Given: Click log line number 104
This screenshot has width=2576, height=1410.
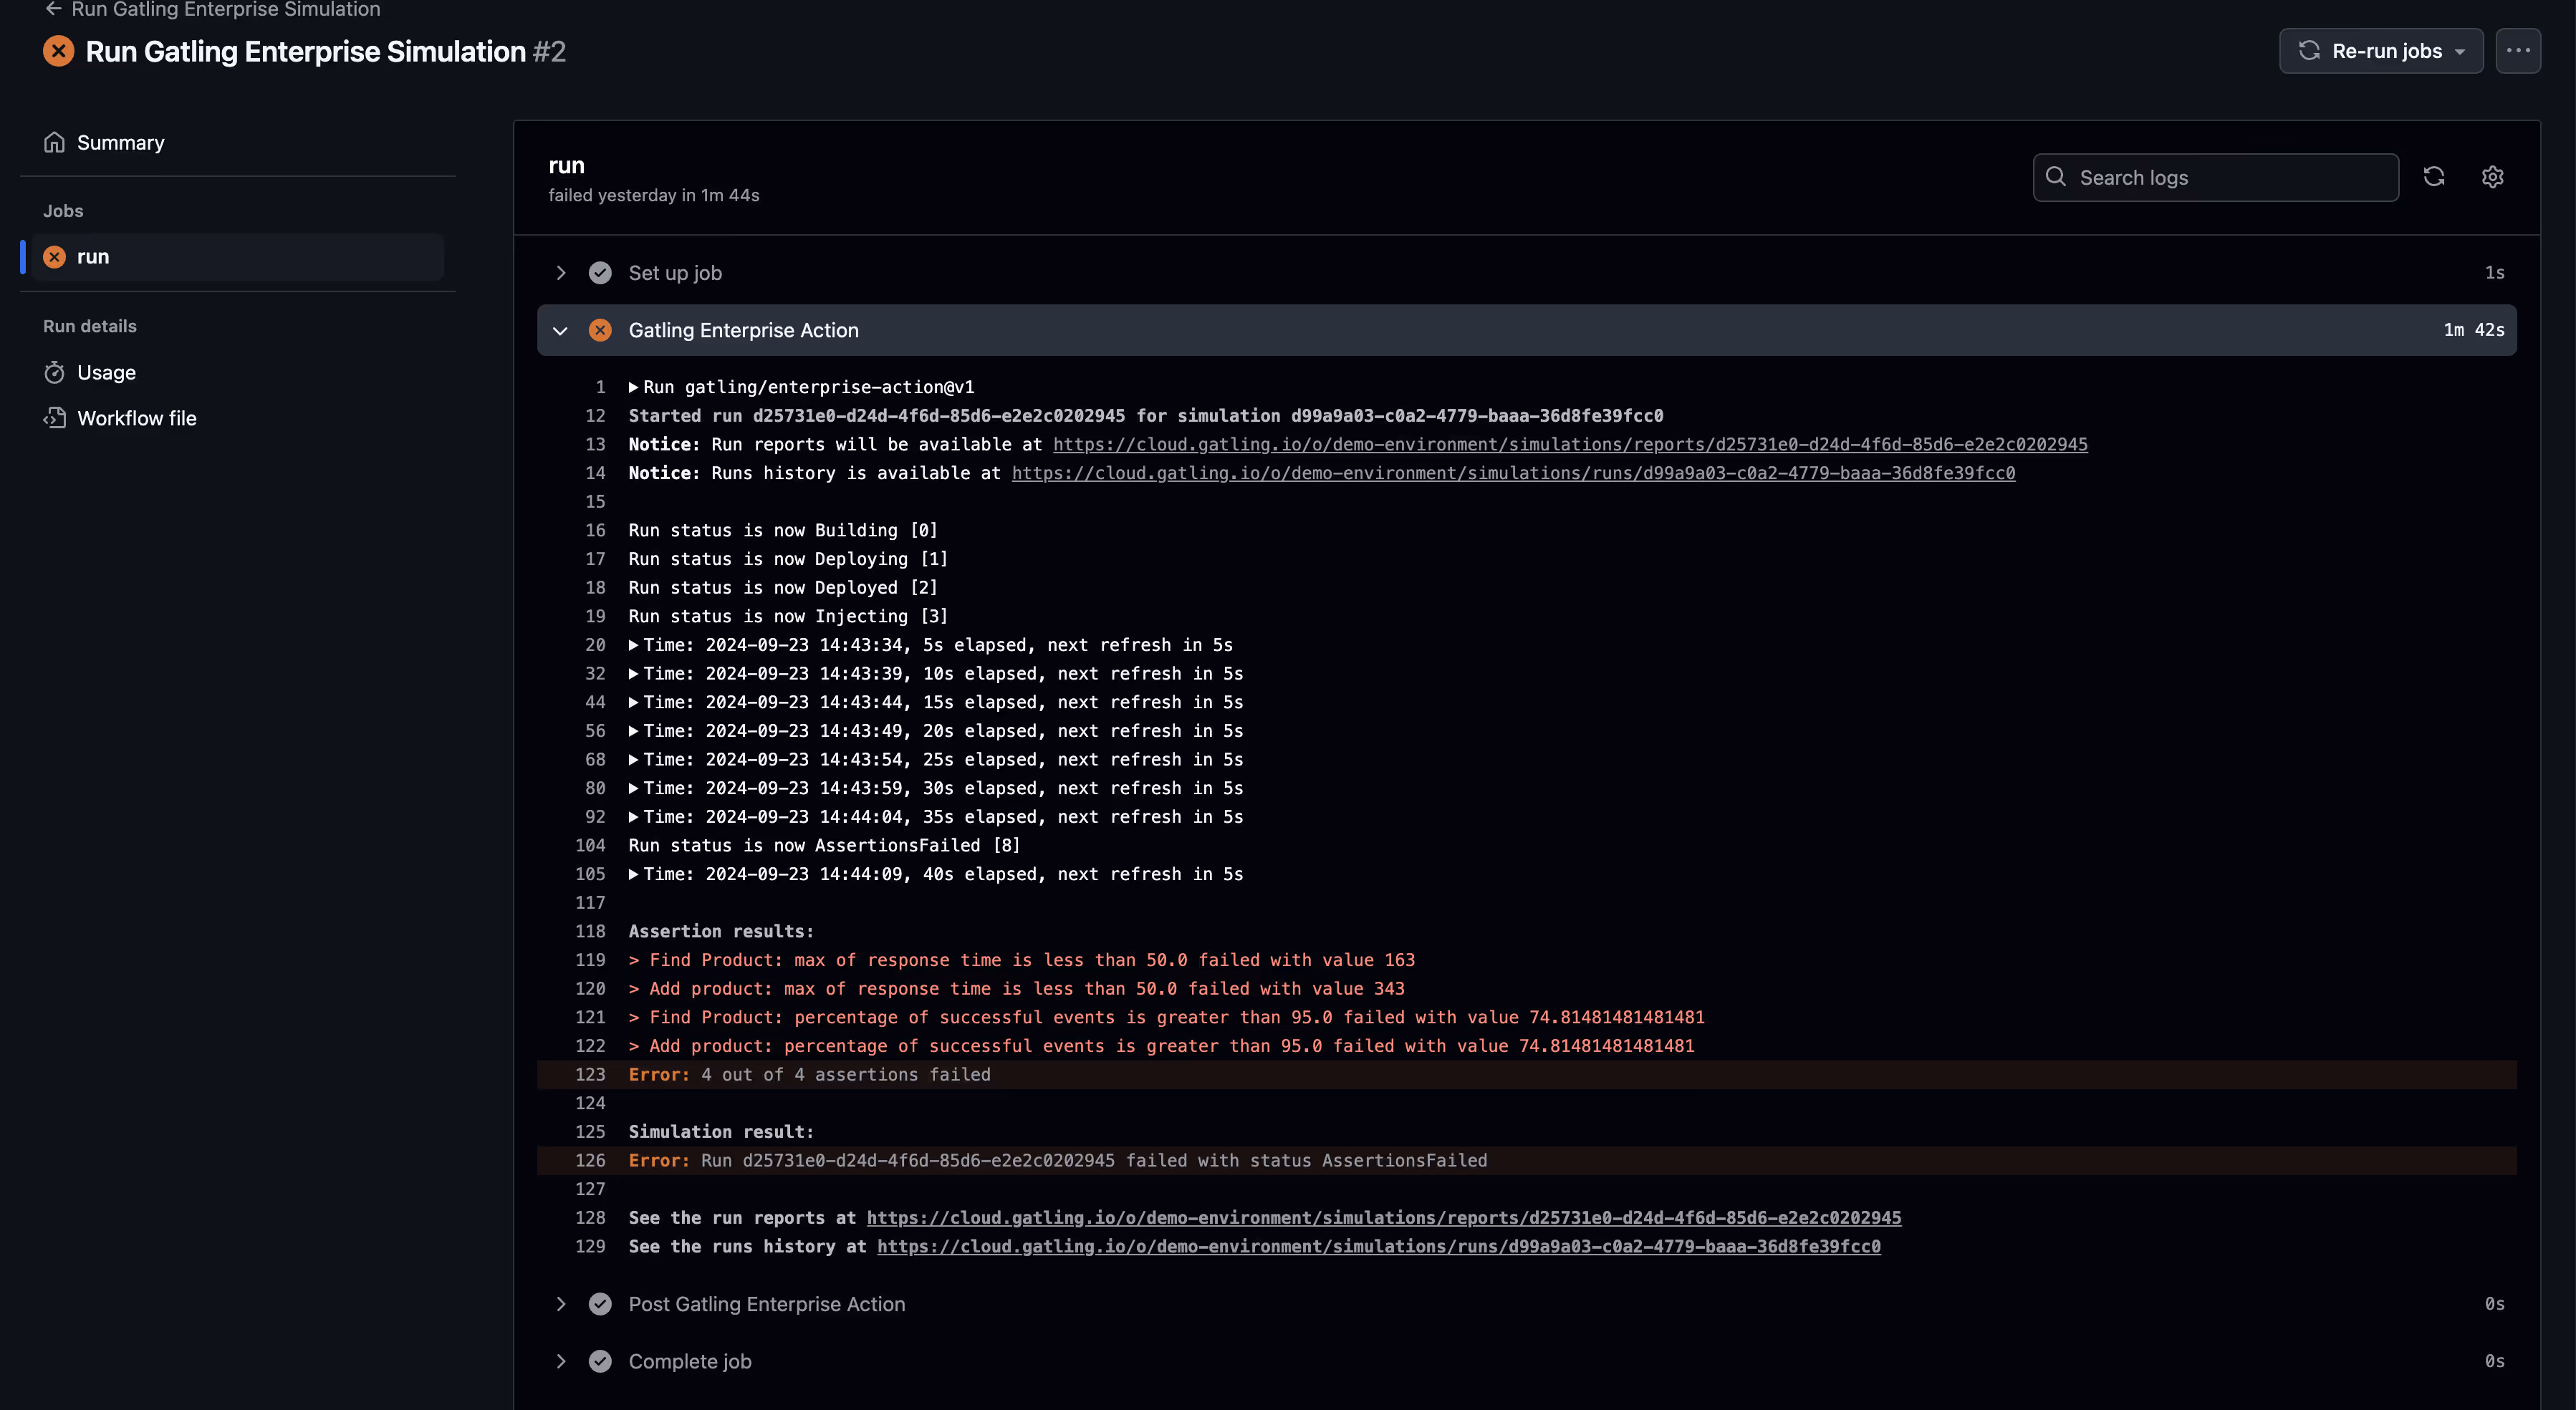Looking at the screenshot, I should click(x=590, y=846).
